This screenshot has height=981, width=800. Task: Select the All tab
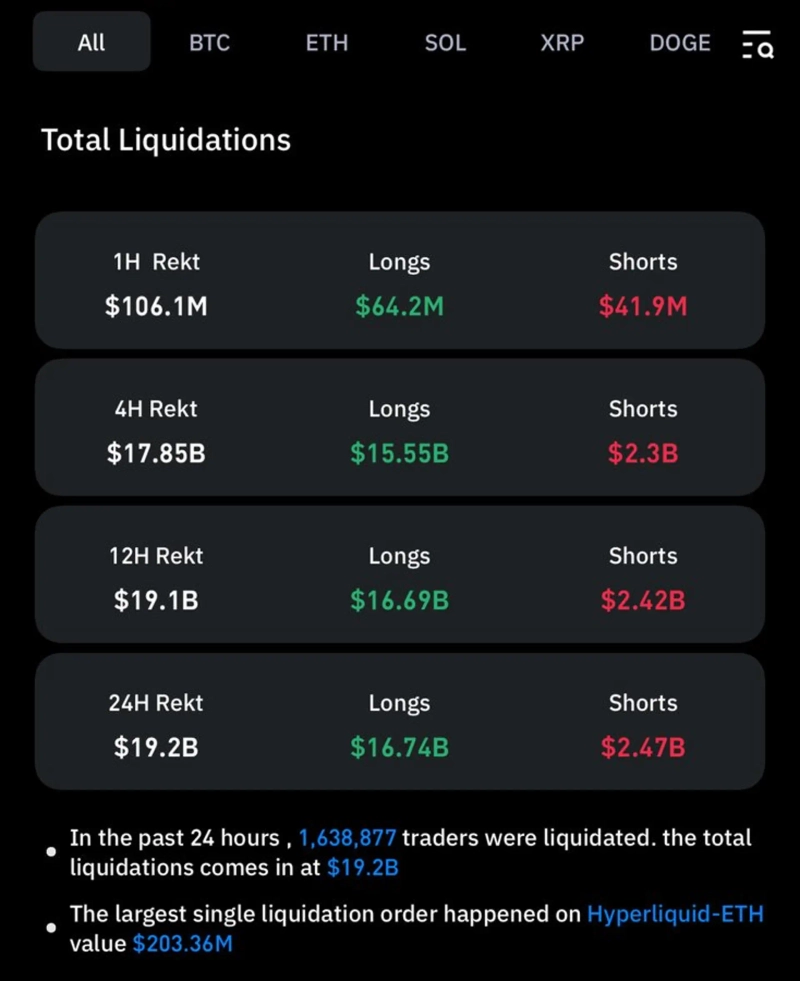(91, 42)
